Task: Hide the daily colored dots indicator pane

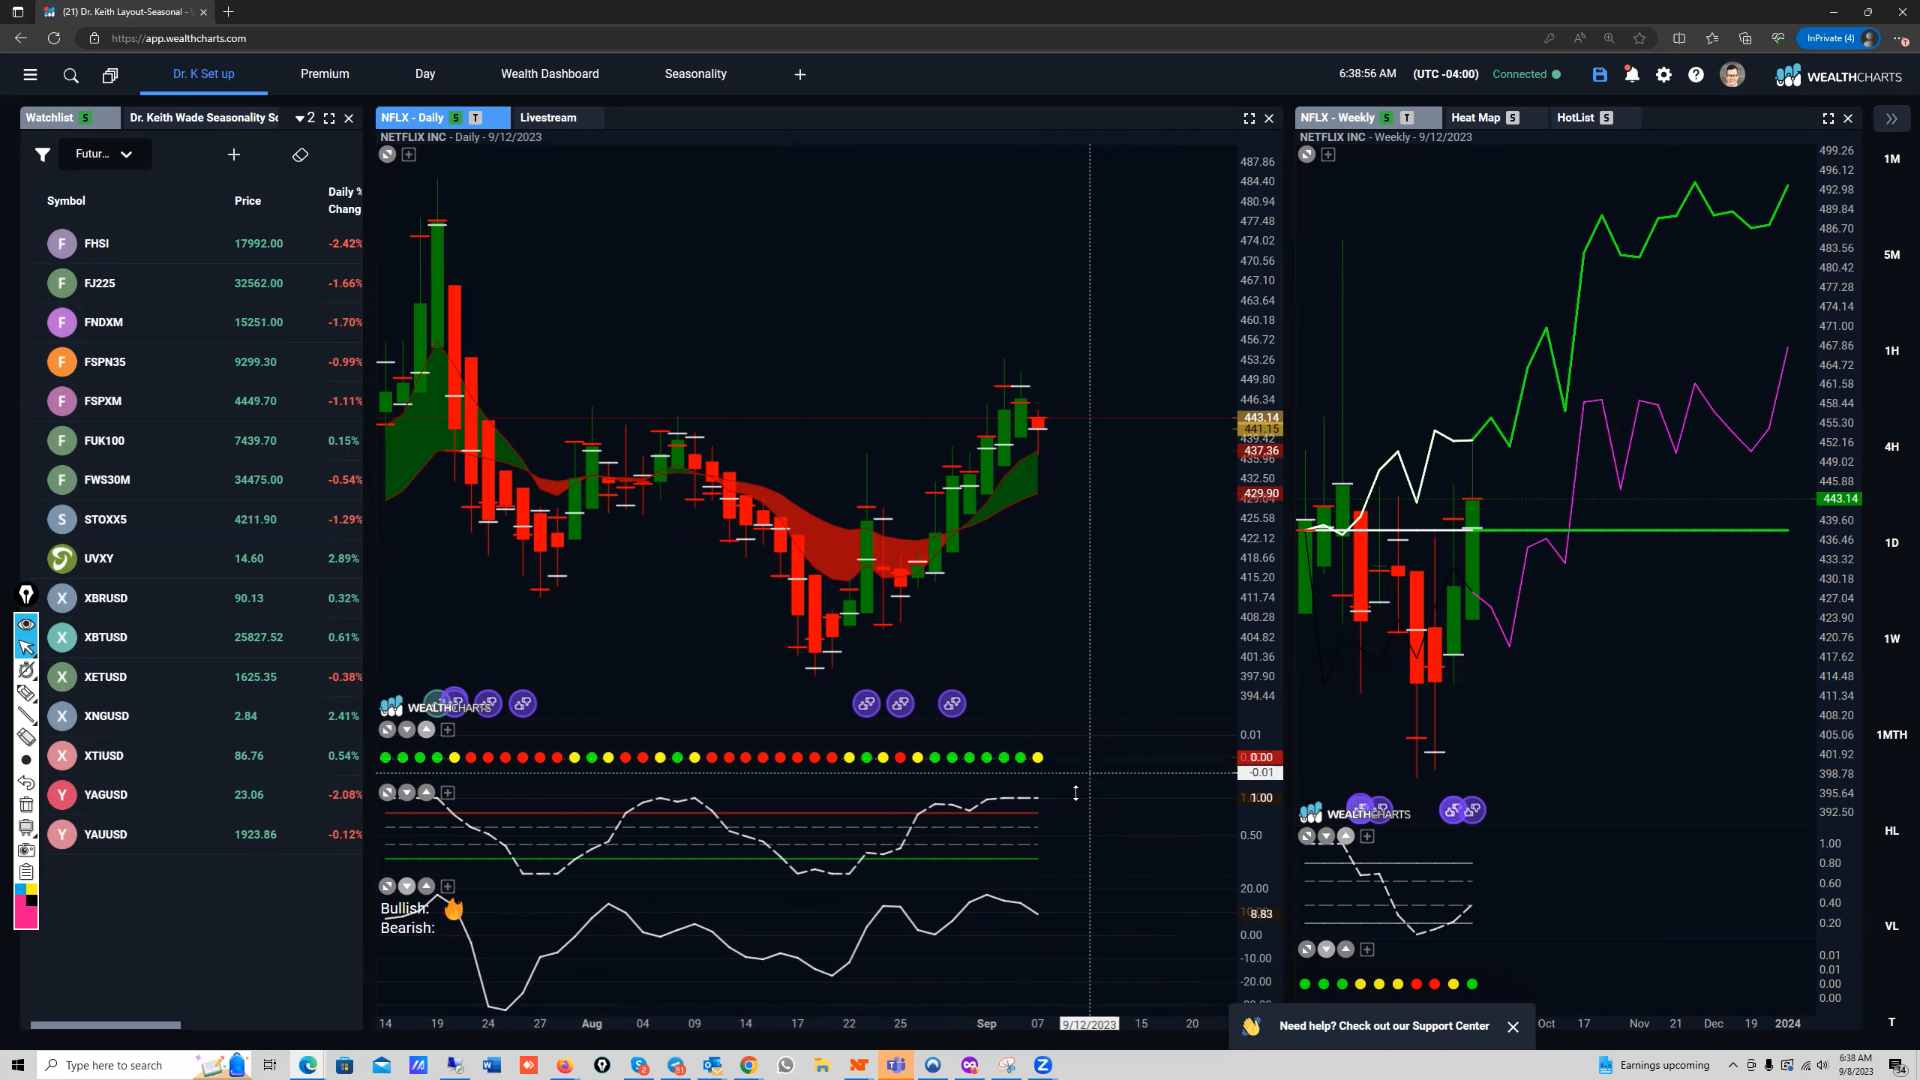Action: [388, 730]
